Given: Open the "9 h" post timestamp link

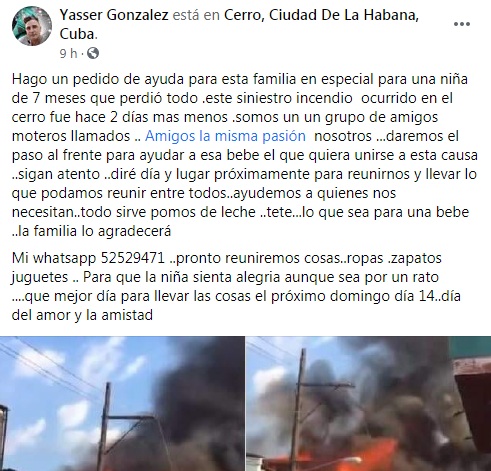Looking at the screenshot, I should click(68, 53).
